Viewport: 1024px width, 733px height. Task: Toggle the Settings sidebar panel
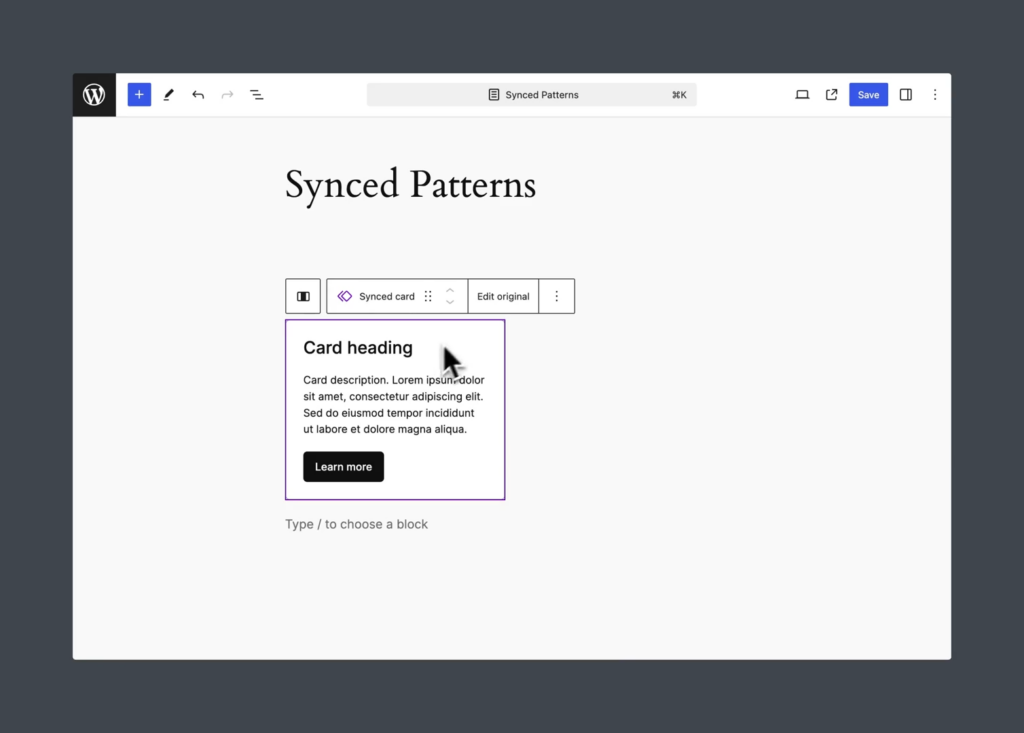(x=905, y=94)
